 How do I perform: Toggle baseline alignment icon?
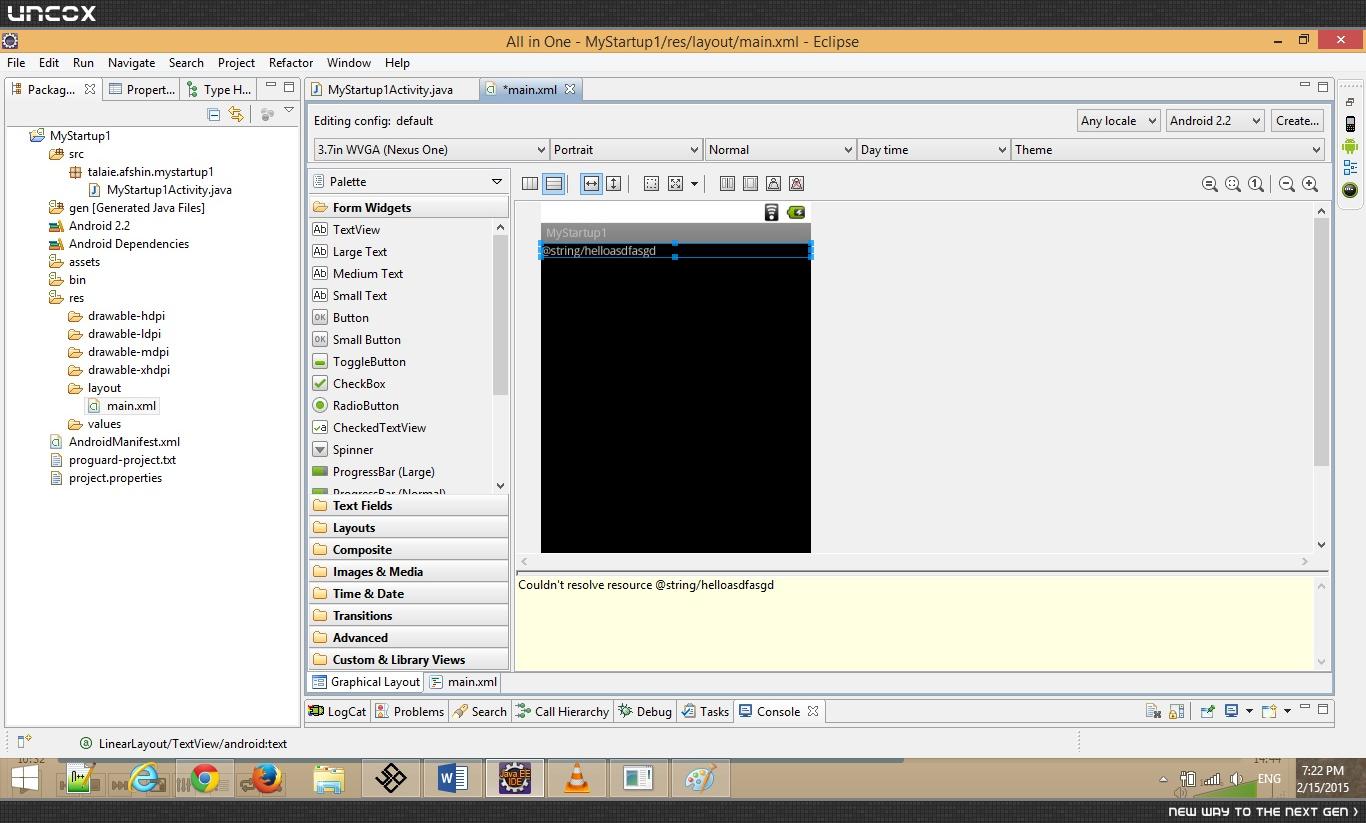pos(773,184)
